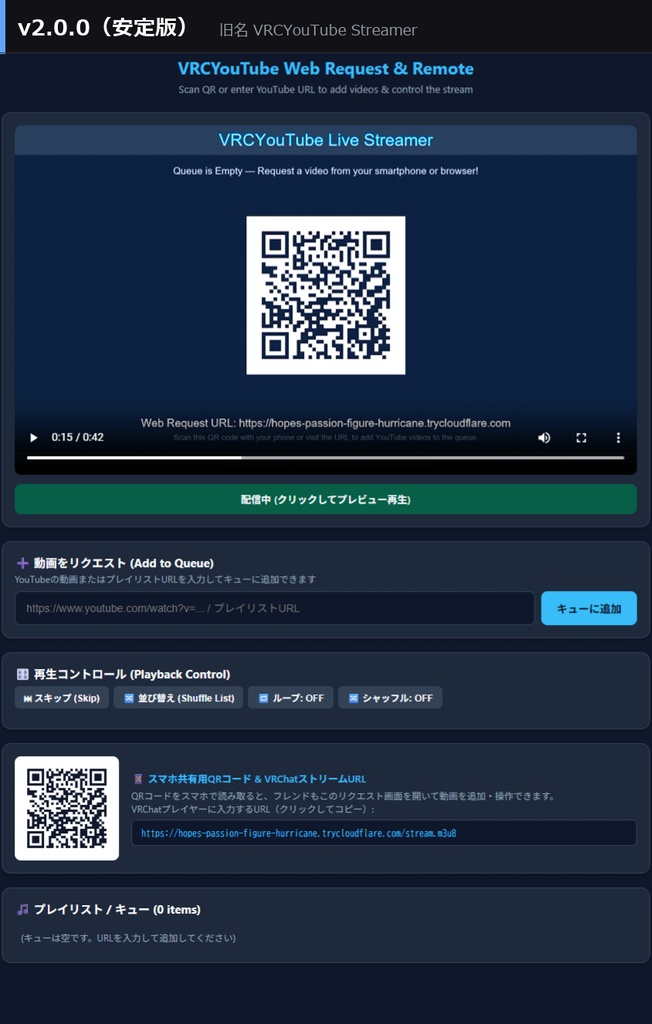The width and height of the screenshot is (652, 1024).
Task: Toggle シャッフル: OFF shuffle setting
Action: [x=390, y=697]
